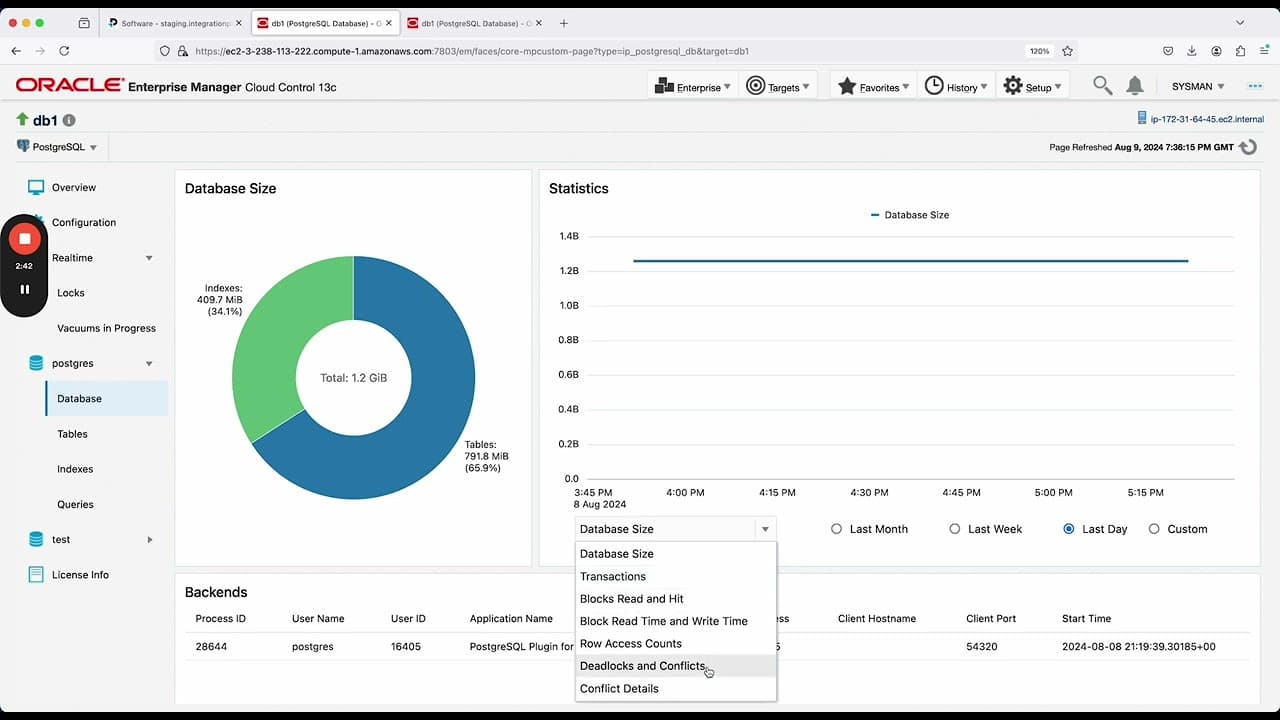
Task: Click the Targets icon in the toolbar
Action: [x=757, y=86]
